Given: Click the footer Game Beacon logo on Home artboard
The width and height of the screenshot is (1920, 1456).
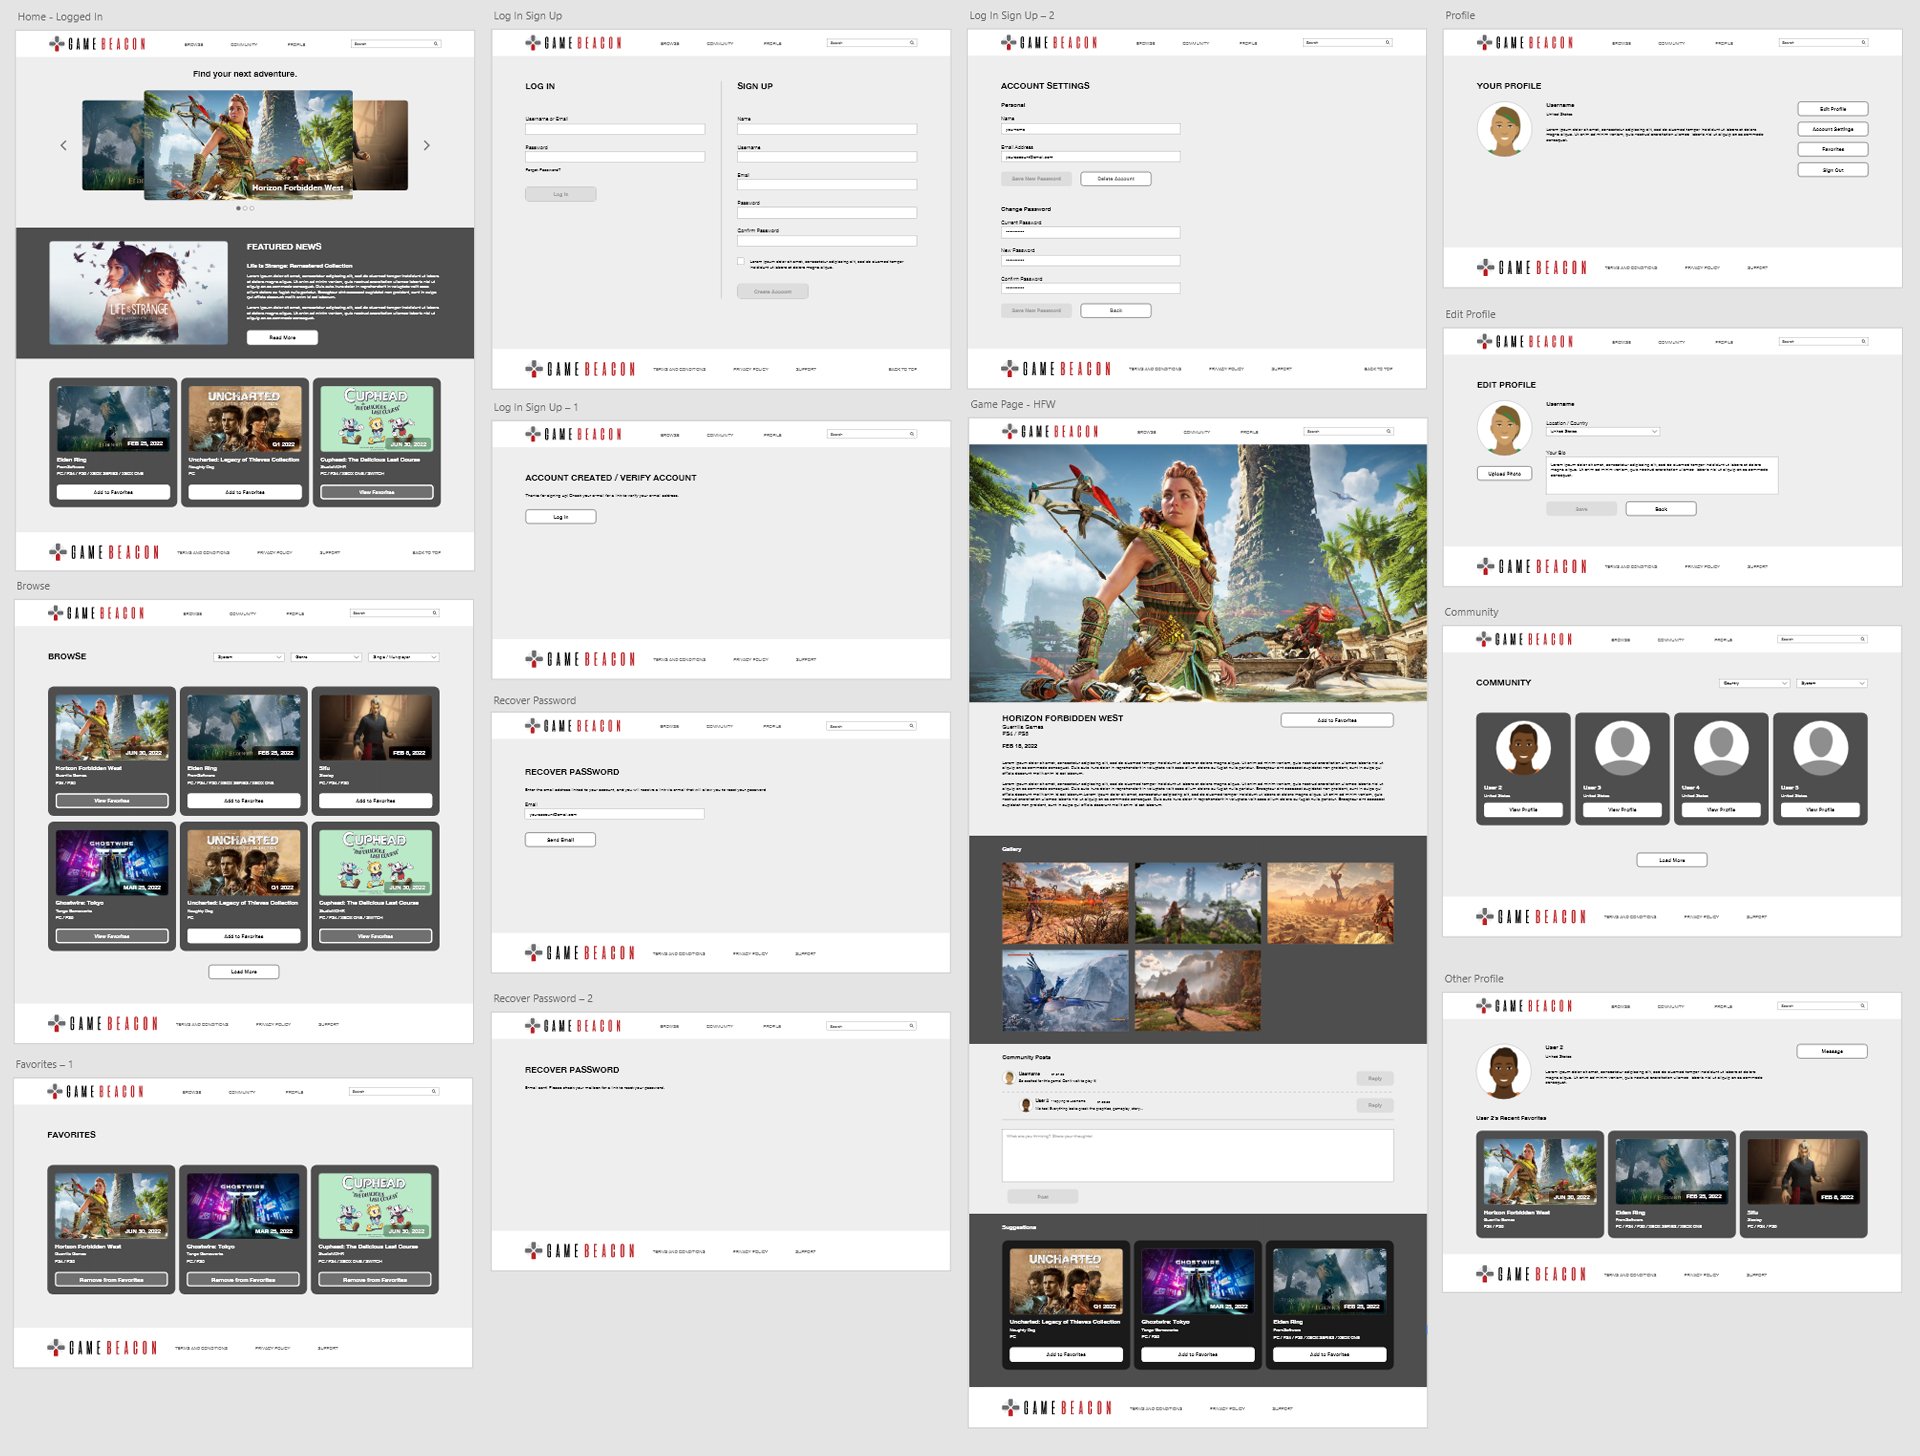Looking at the screenshot, I should coord(104,552).
